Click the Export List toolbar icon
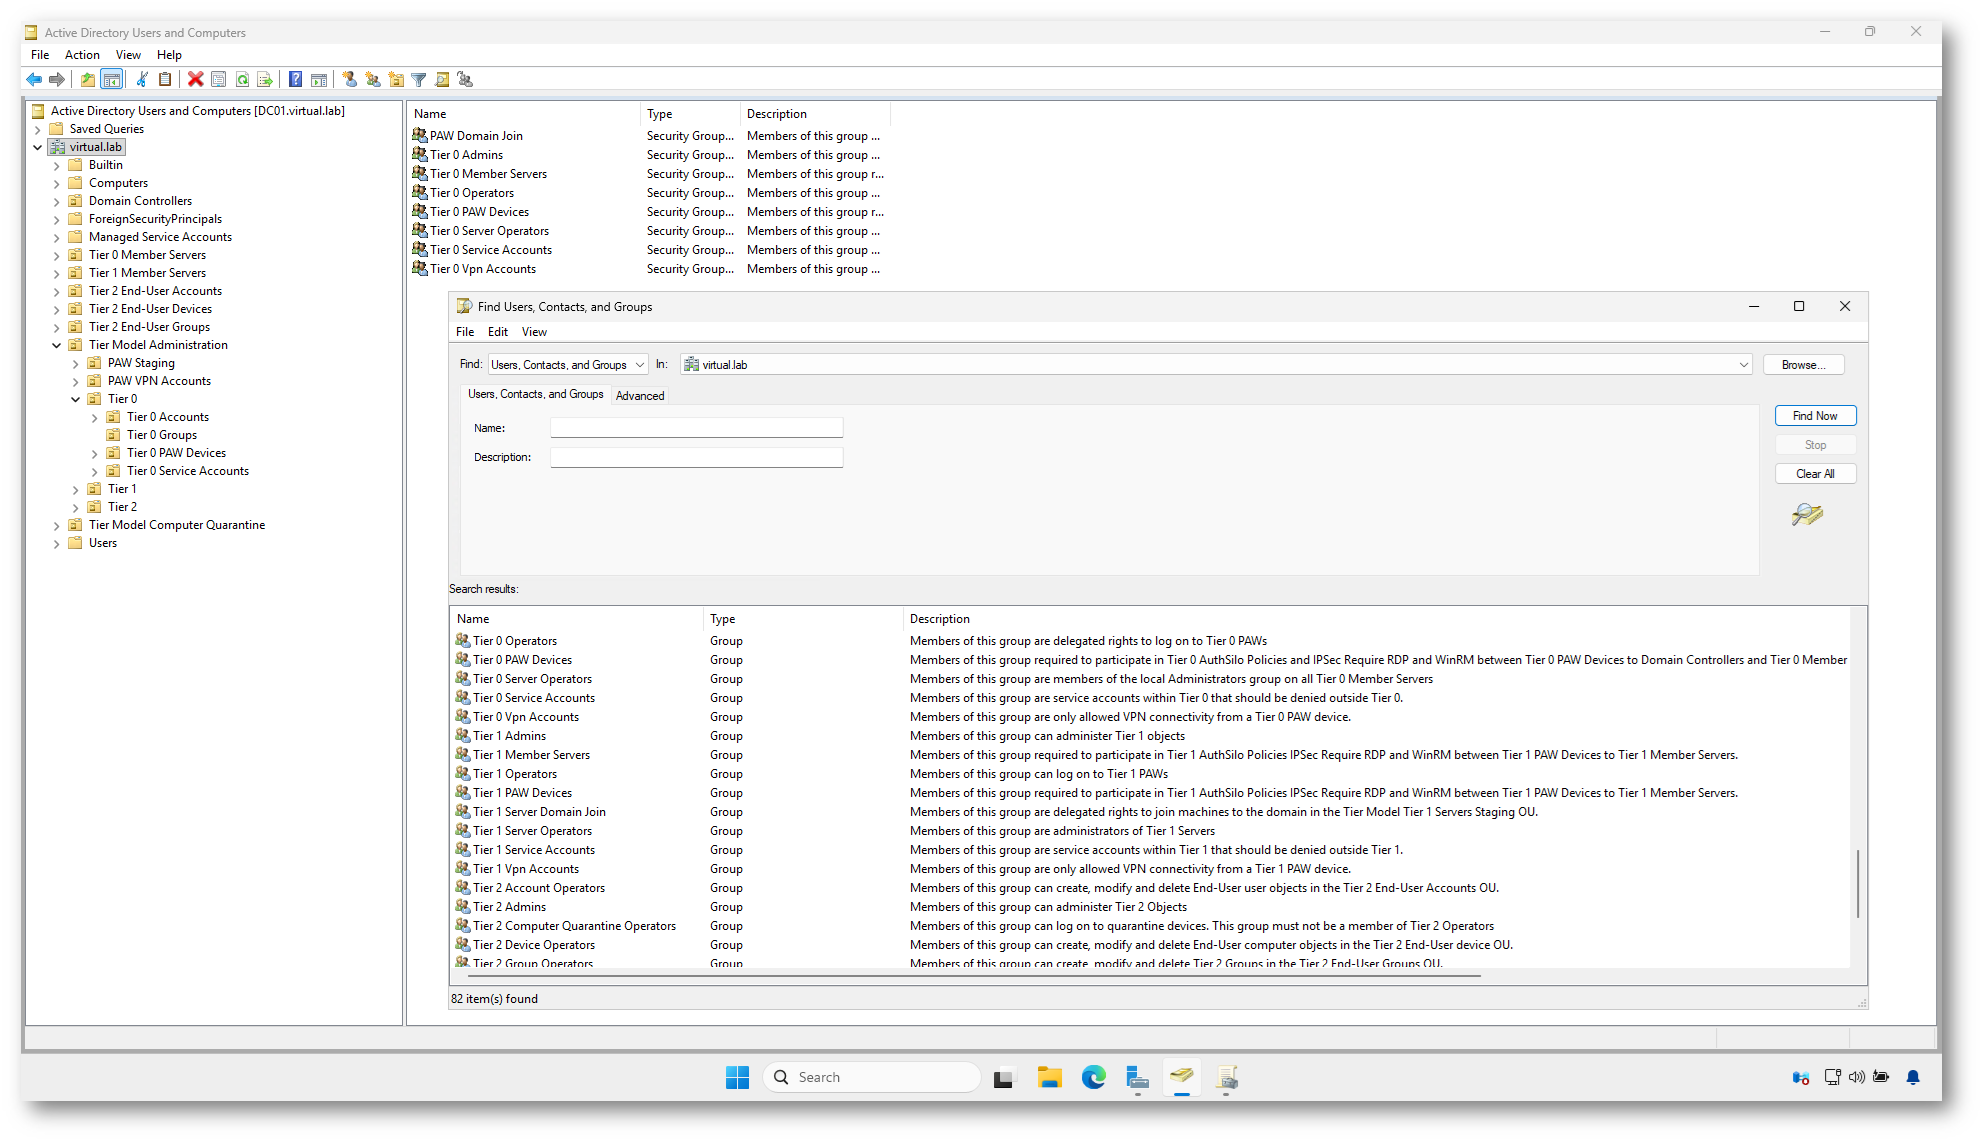This screenshot has width=1984, height=1143. 265,79
